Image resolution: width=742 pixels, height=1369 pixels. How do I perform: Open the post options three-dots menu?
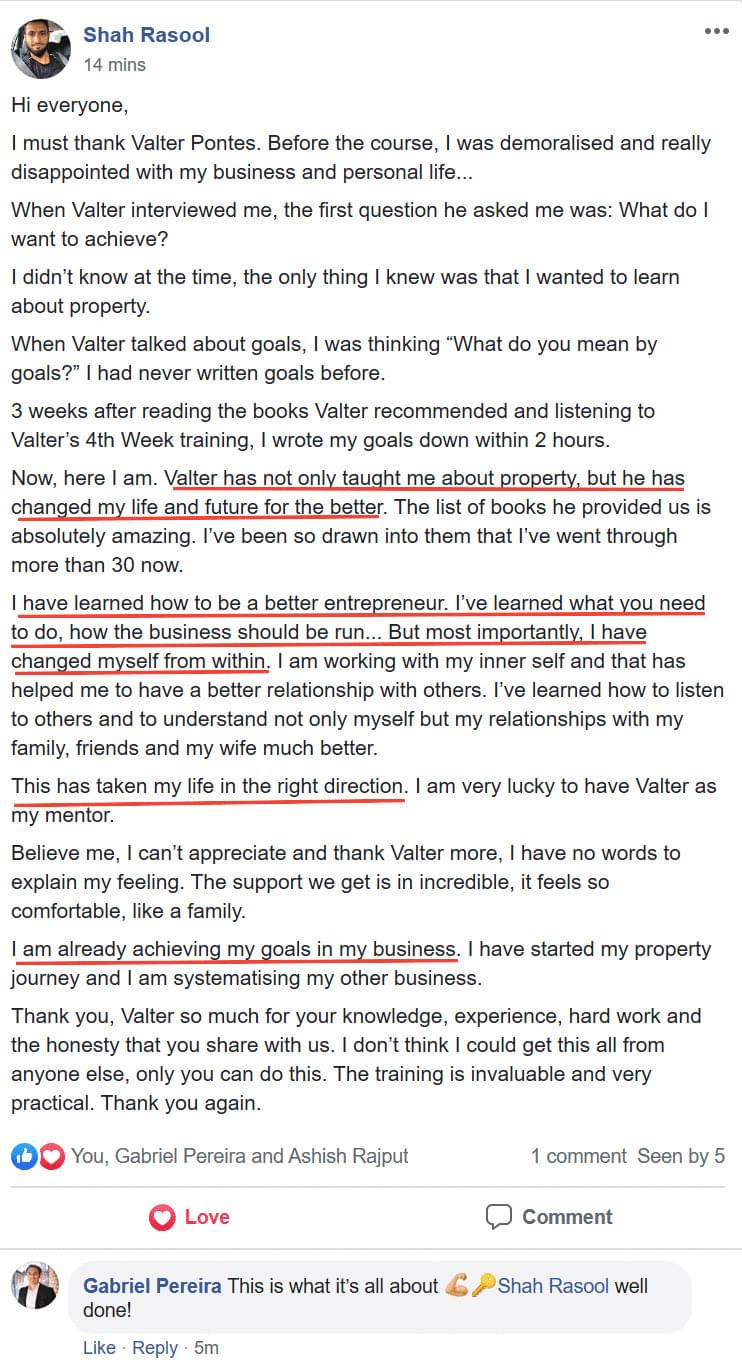pos(716,32)
